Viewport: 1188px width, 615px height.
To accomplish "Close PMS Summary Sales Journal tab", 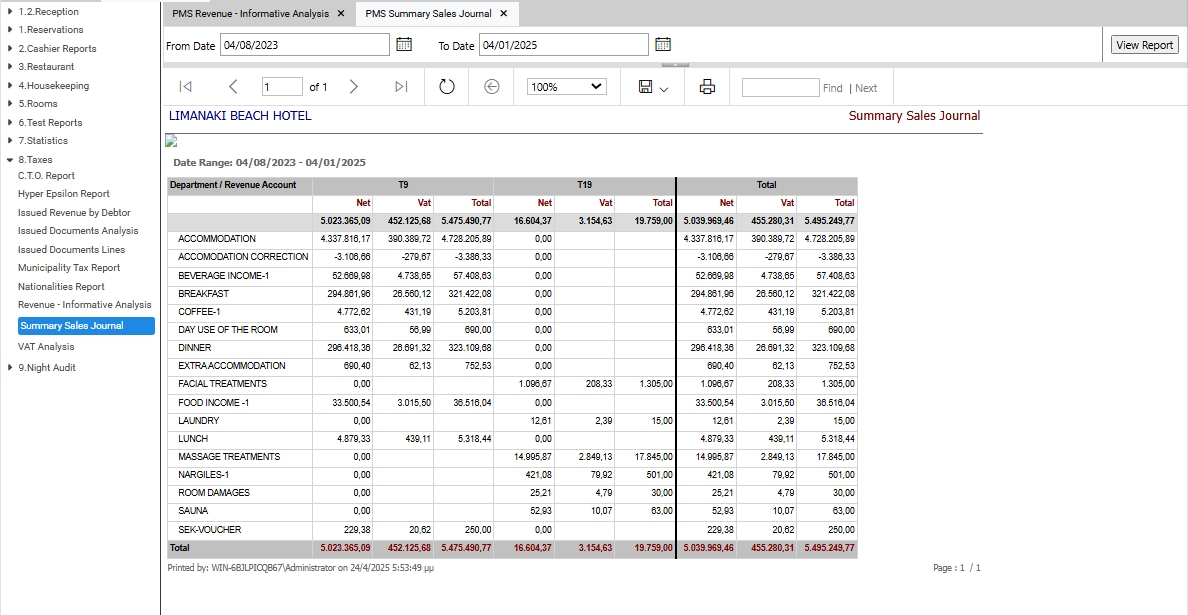I will [x=503, y=14].
